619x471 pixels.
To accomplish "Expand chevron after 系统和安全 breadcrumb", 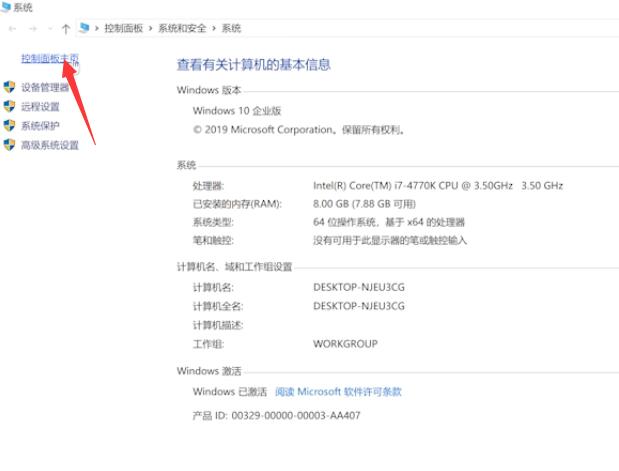I will 214,28.
